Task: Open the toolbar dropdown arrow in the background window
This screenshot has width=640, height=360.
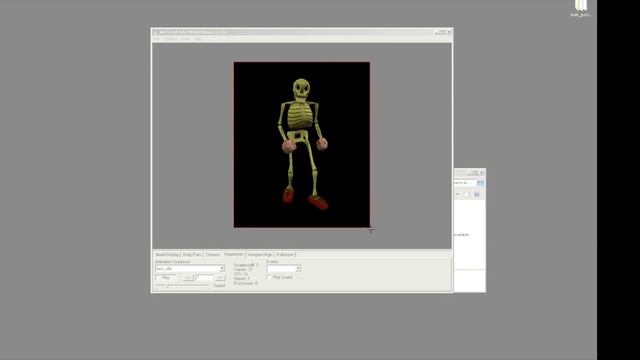Action: [x=458, y=194]
